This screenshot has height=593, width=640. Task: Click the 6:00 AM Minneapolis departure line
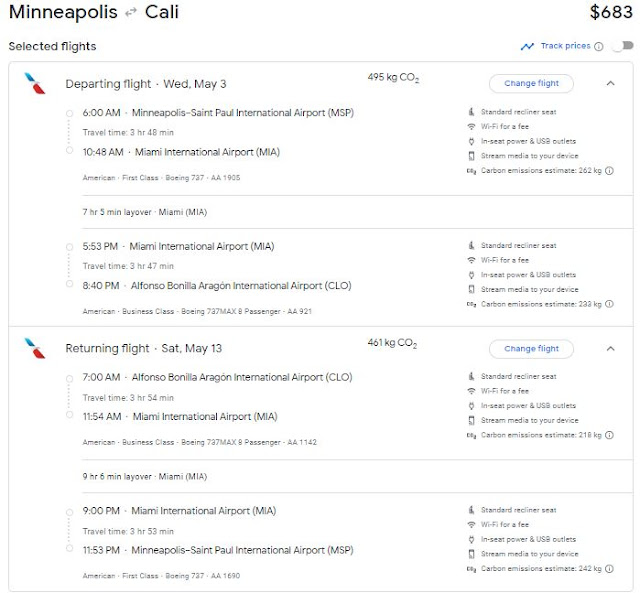tap(218, 113)
